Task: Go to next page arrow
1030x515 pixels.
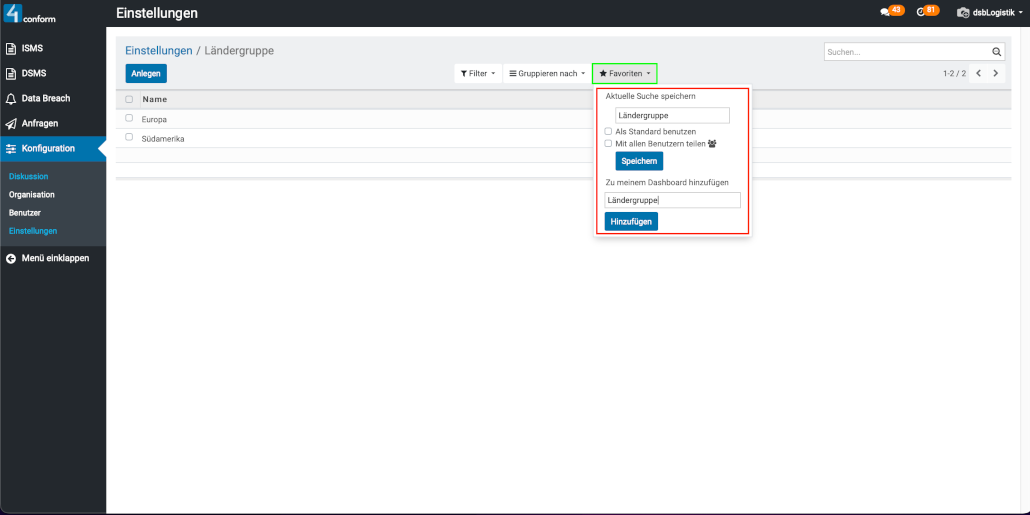Action: (995, 74)
